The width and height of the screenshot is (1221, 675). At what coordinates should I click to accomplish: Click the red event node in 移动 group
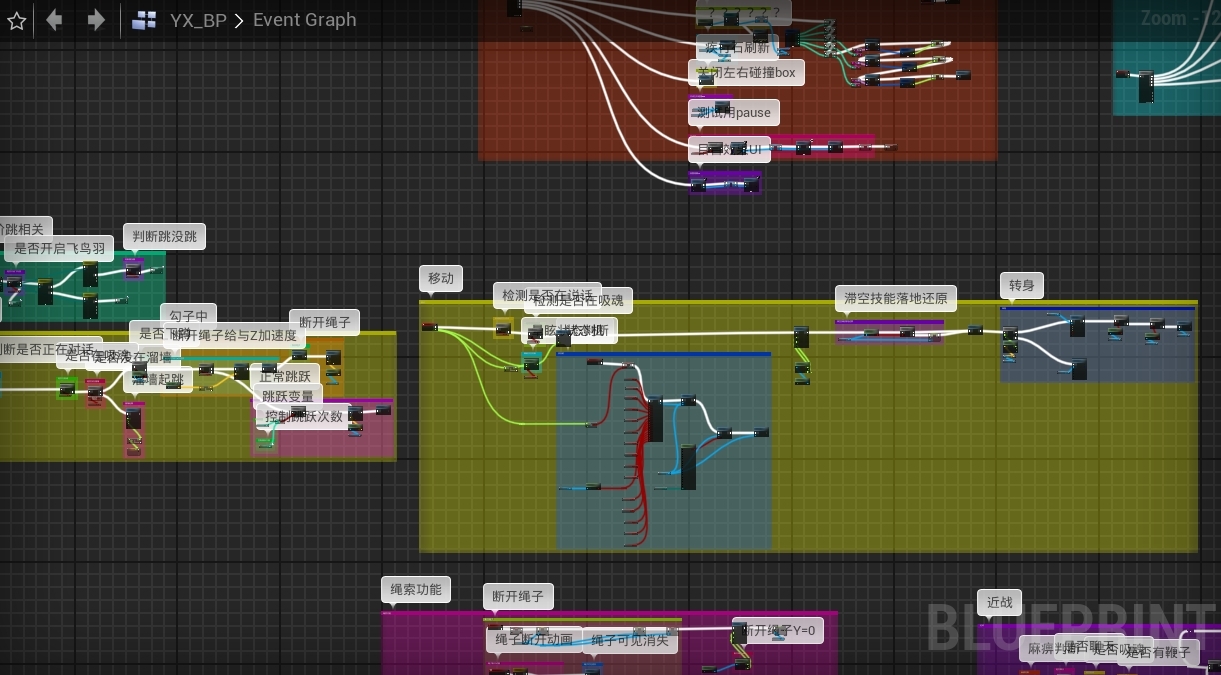pyautogui.click(x=429, y=327)
